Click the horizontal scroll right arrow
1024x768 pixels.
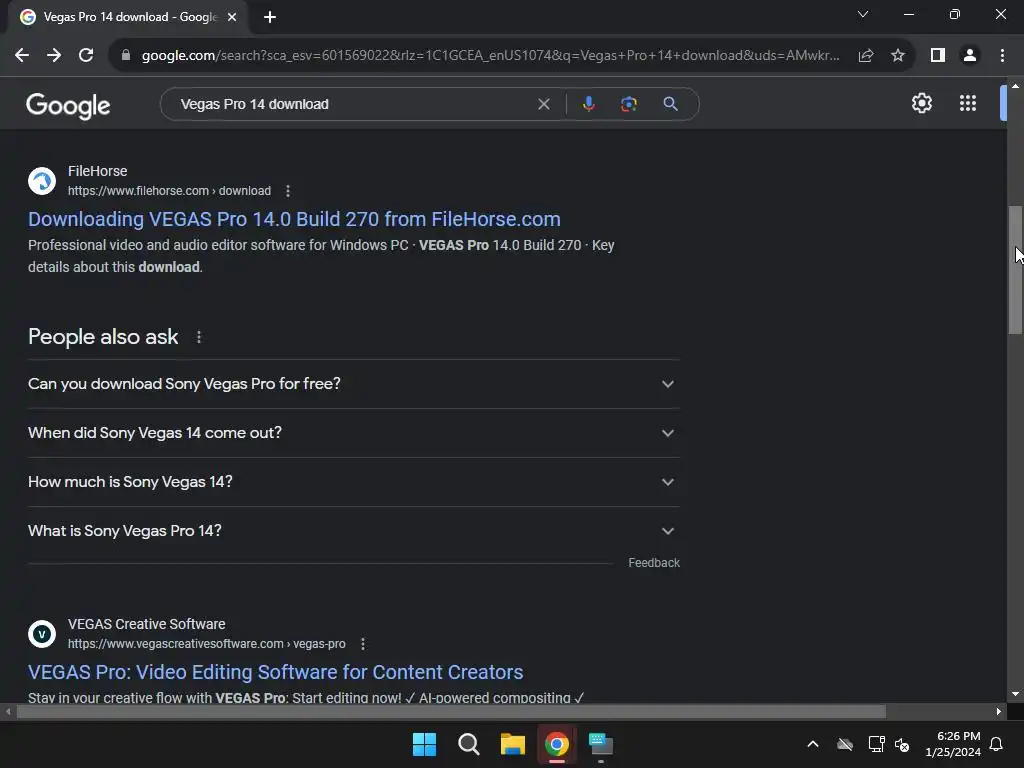coord(999,711)
